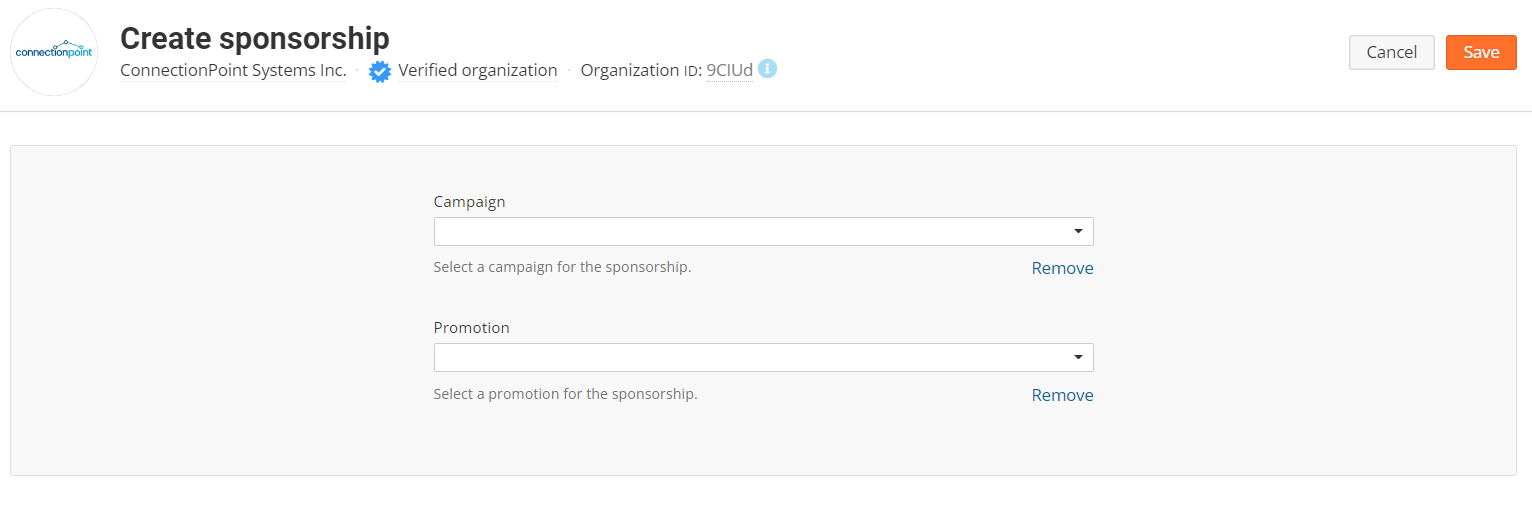Viewport: 1532px width, 508px height.
Task: Click the 'Organization ID:' label text
Action: (641, 70)
